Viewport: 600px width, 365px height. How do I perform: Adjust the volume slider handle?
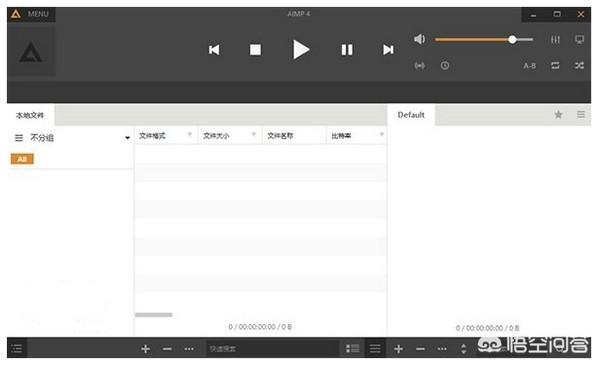coord(512,39)
